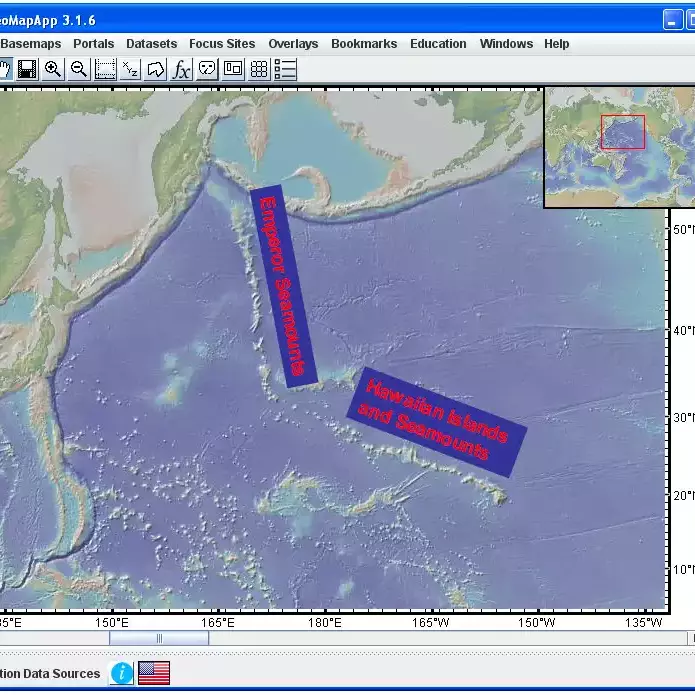Click the XYZ profile tool icon
695x695 pixels.
pyautogui.click(x=131, y=69)
